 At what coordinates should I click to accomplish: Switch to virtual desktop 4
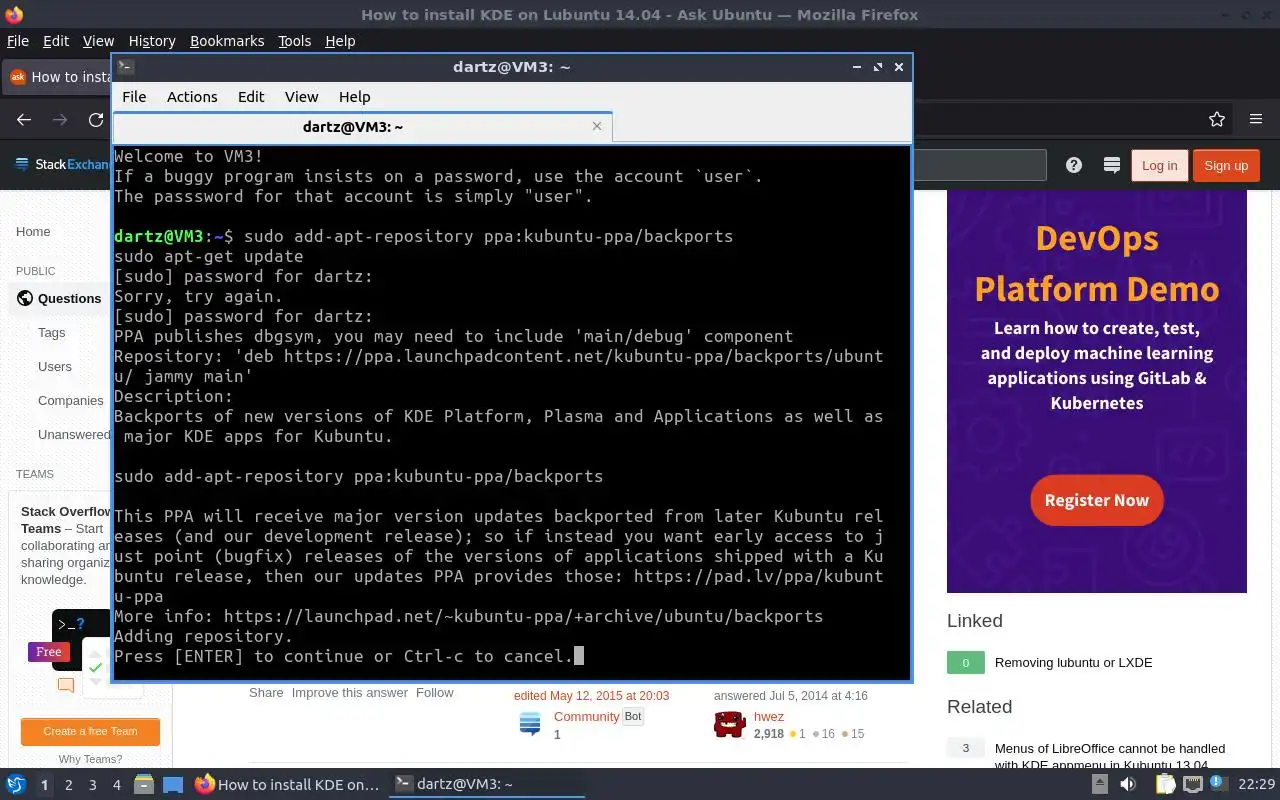pos(117,785)
